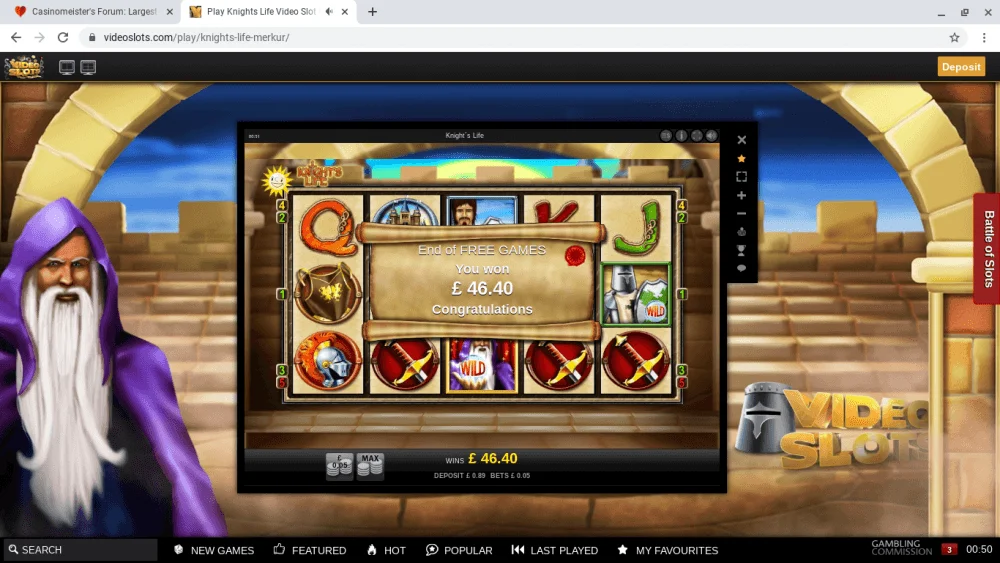Select the £0.05 bet coin button
Image resolution: width=1000 pixels, height=563 pixels.
pyautogui.click(x=339, y=466)
